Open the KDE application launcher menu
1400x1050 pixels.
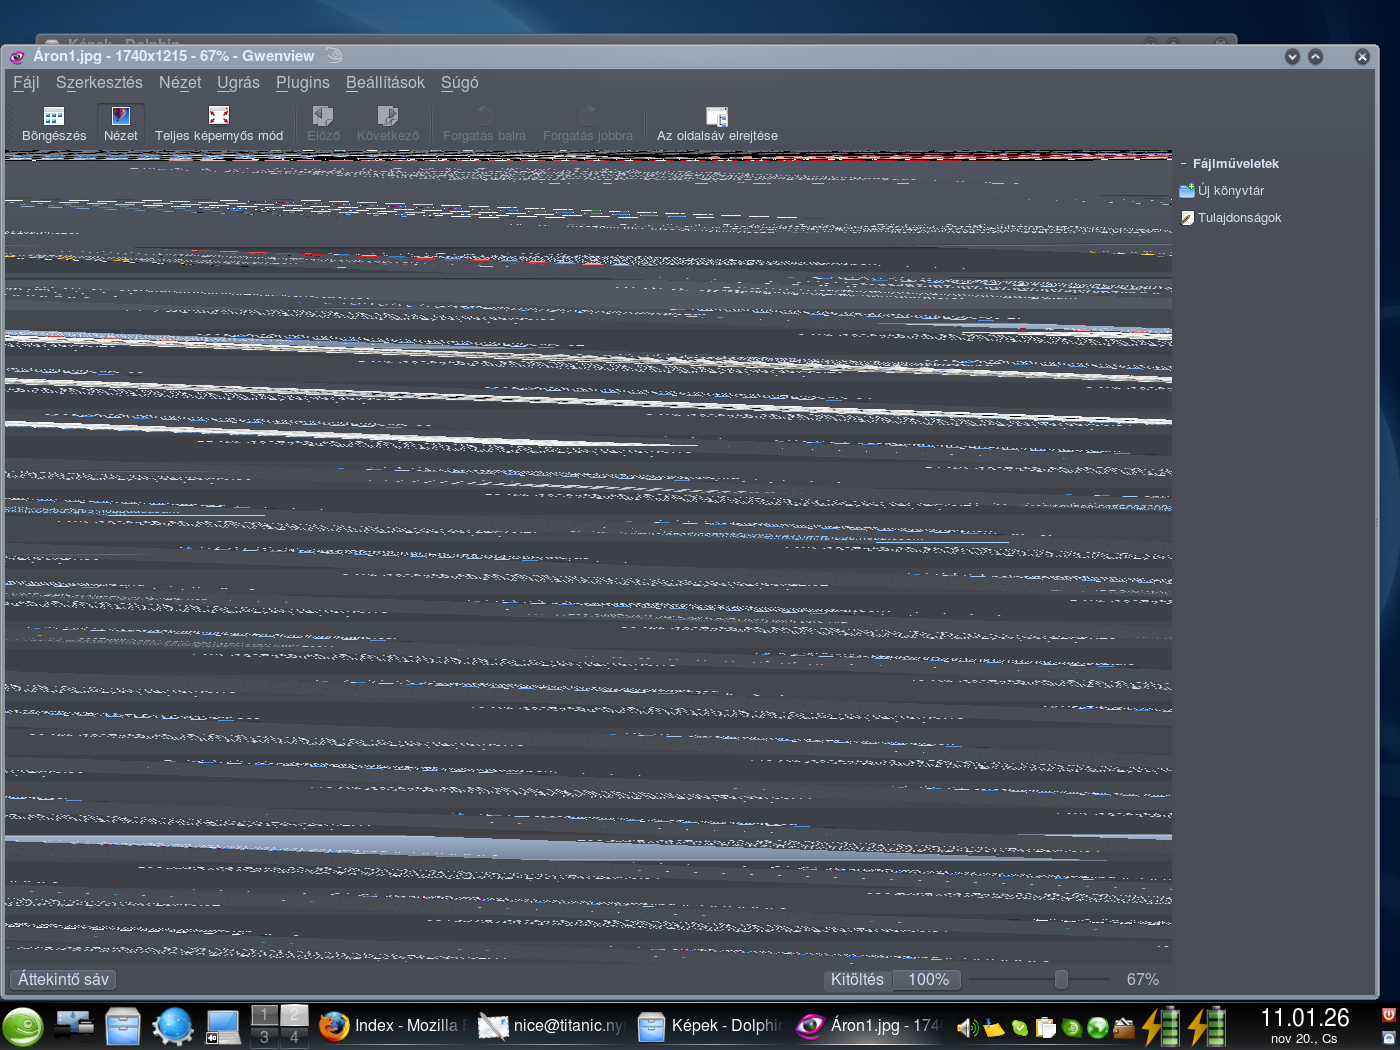tap(22, 1027)
